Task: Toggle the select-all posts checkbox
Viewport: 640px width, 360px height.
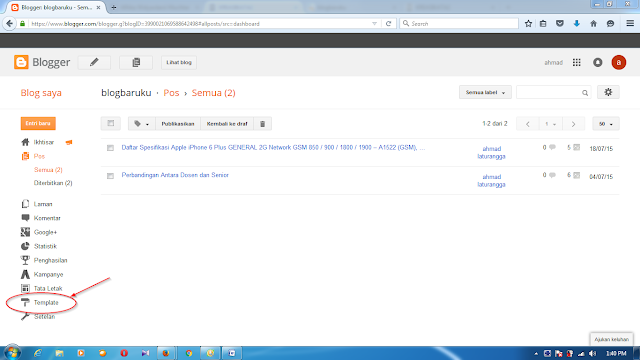Action: (111, 123)
